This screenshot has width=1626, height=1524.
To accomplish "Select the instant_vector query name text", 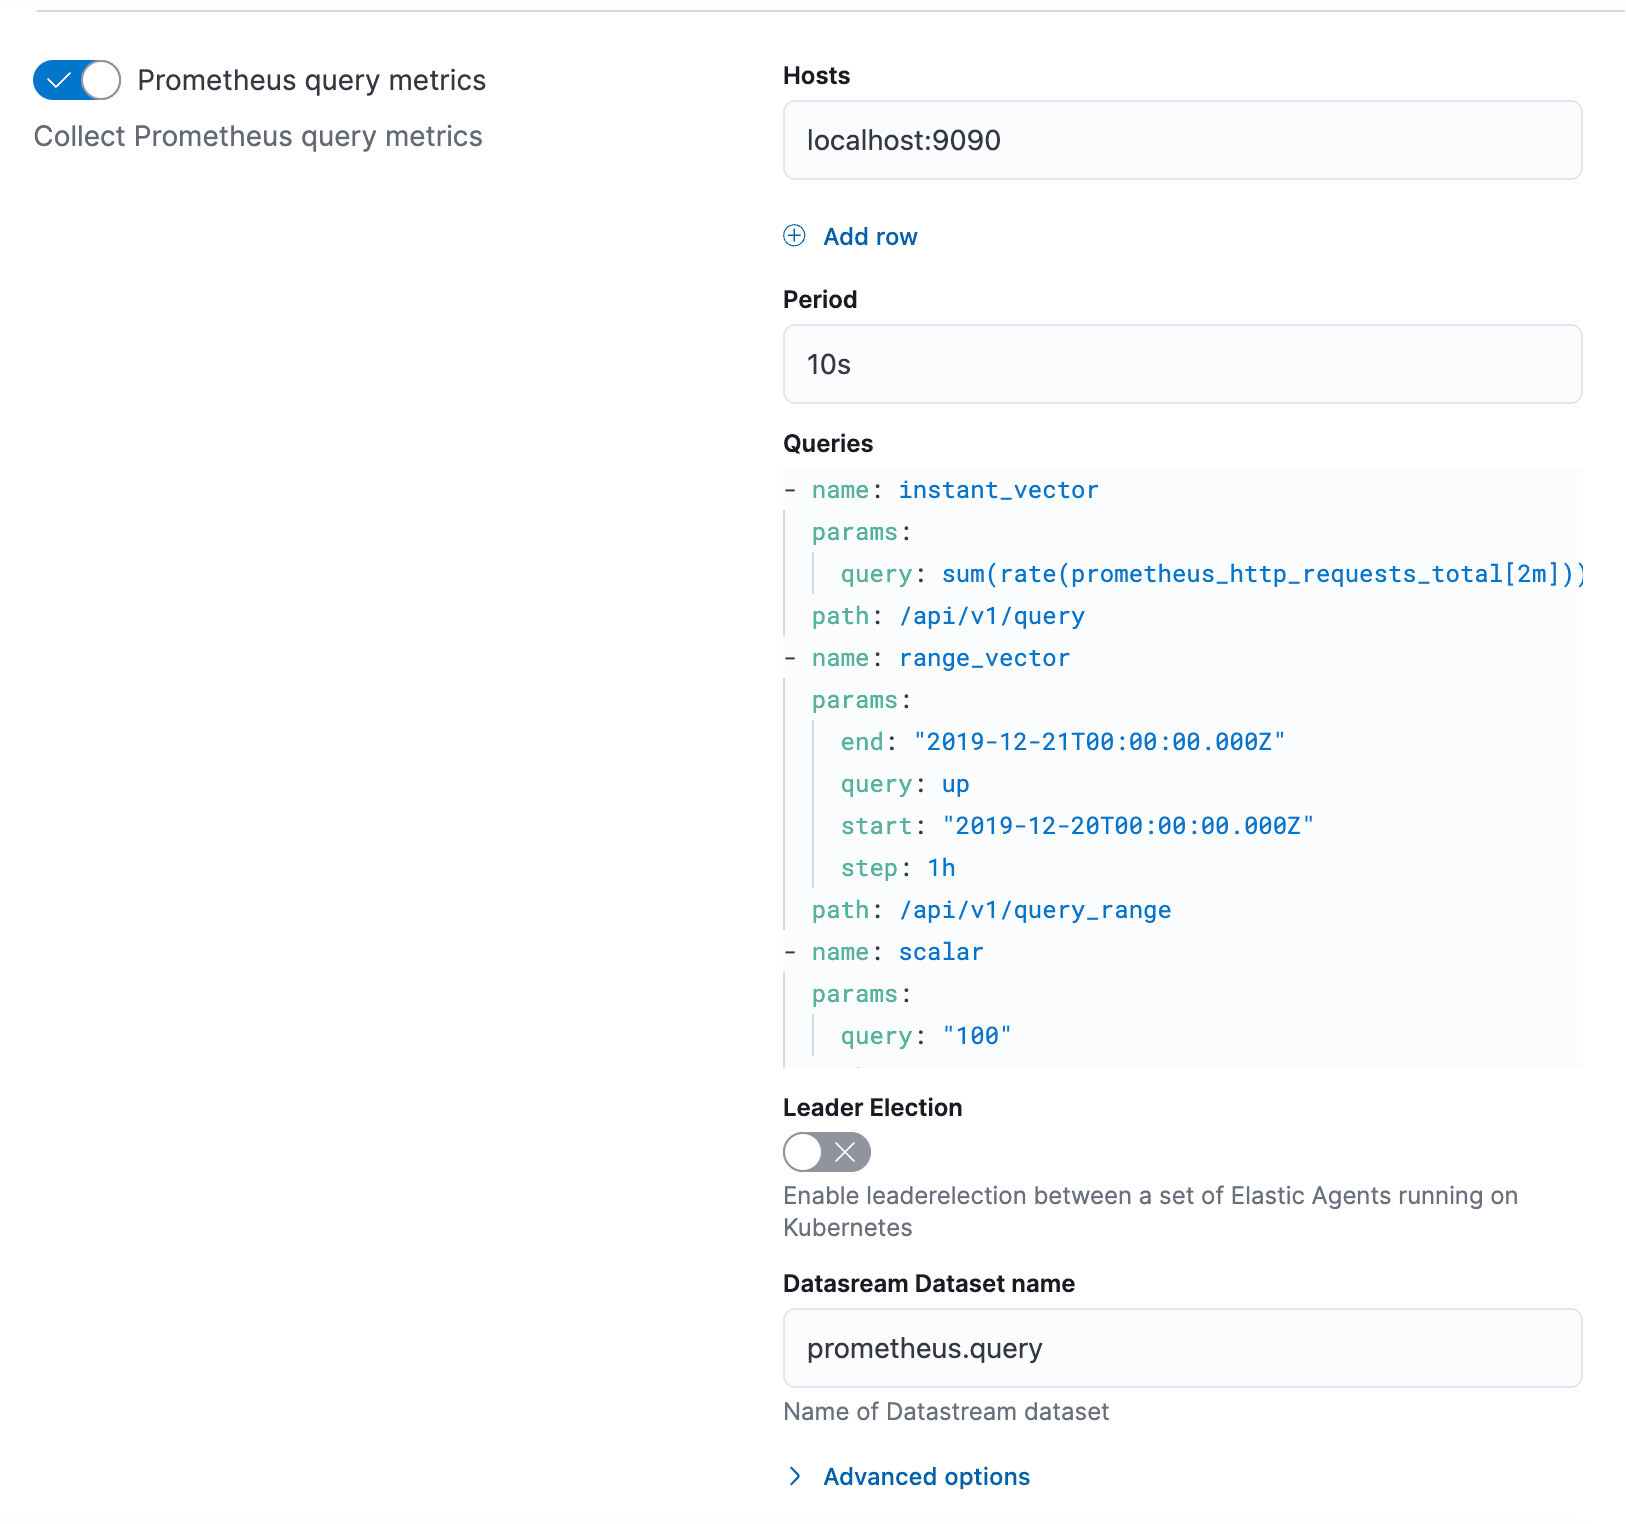I will [997, 490].
